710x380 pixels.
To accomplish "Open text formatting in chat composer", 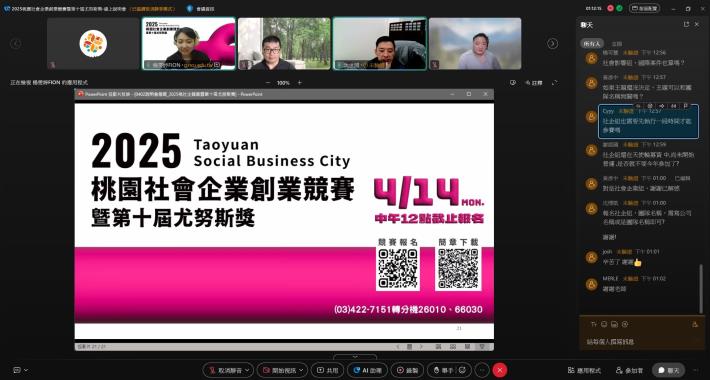I will point(594,324).
